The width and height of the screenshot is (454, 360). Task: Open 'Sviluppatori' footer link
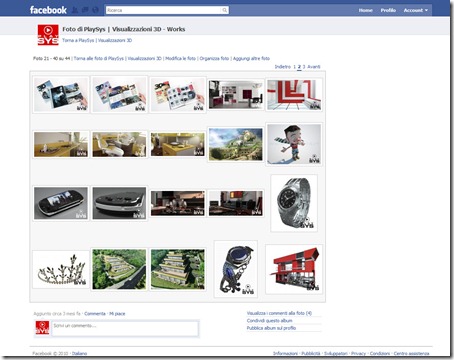click(336, 353)
